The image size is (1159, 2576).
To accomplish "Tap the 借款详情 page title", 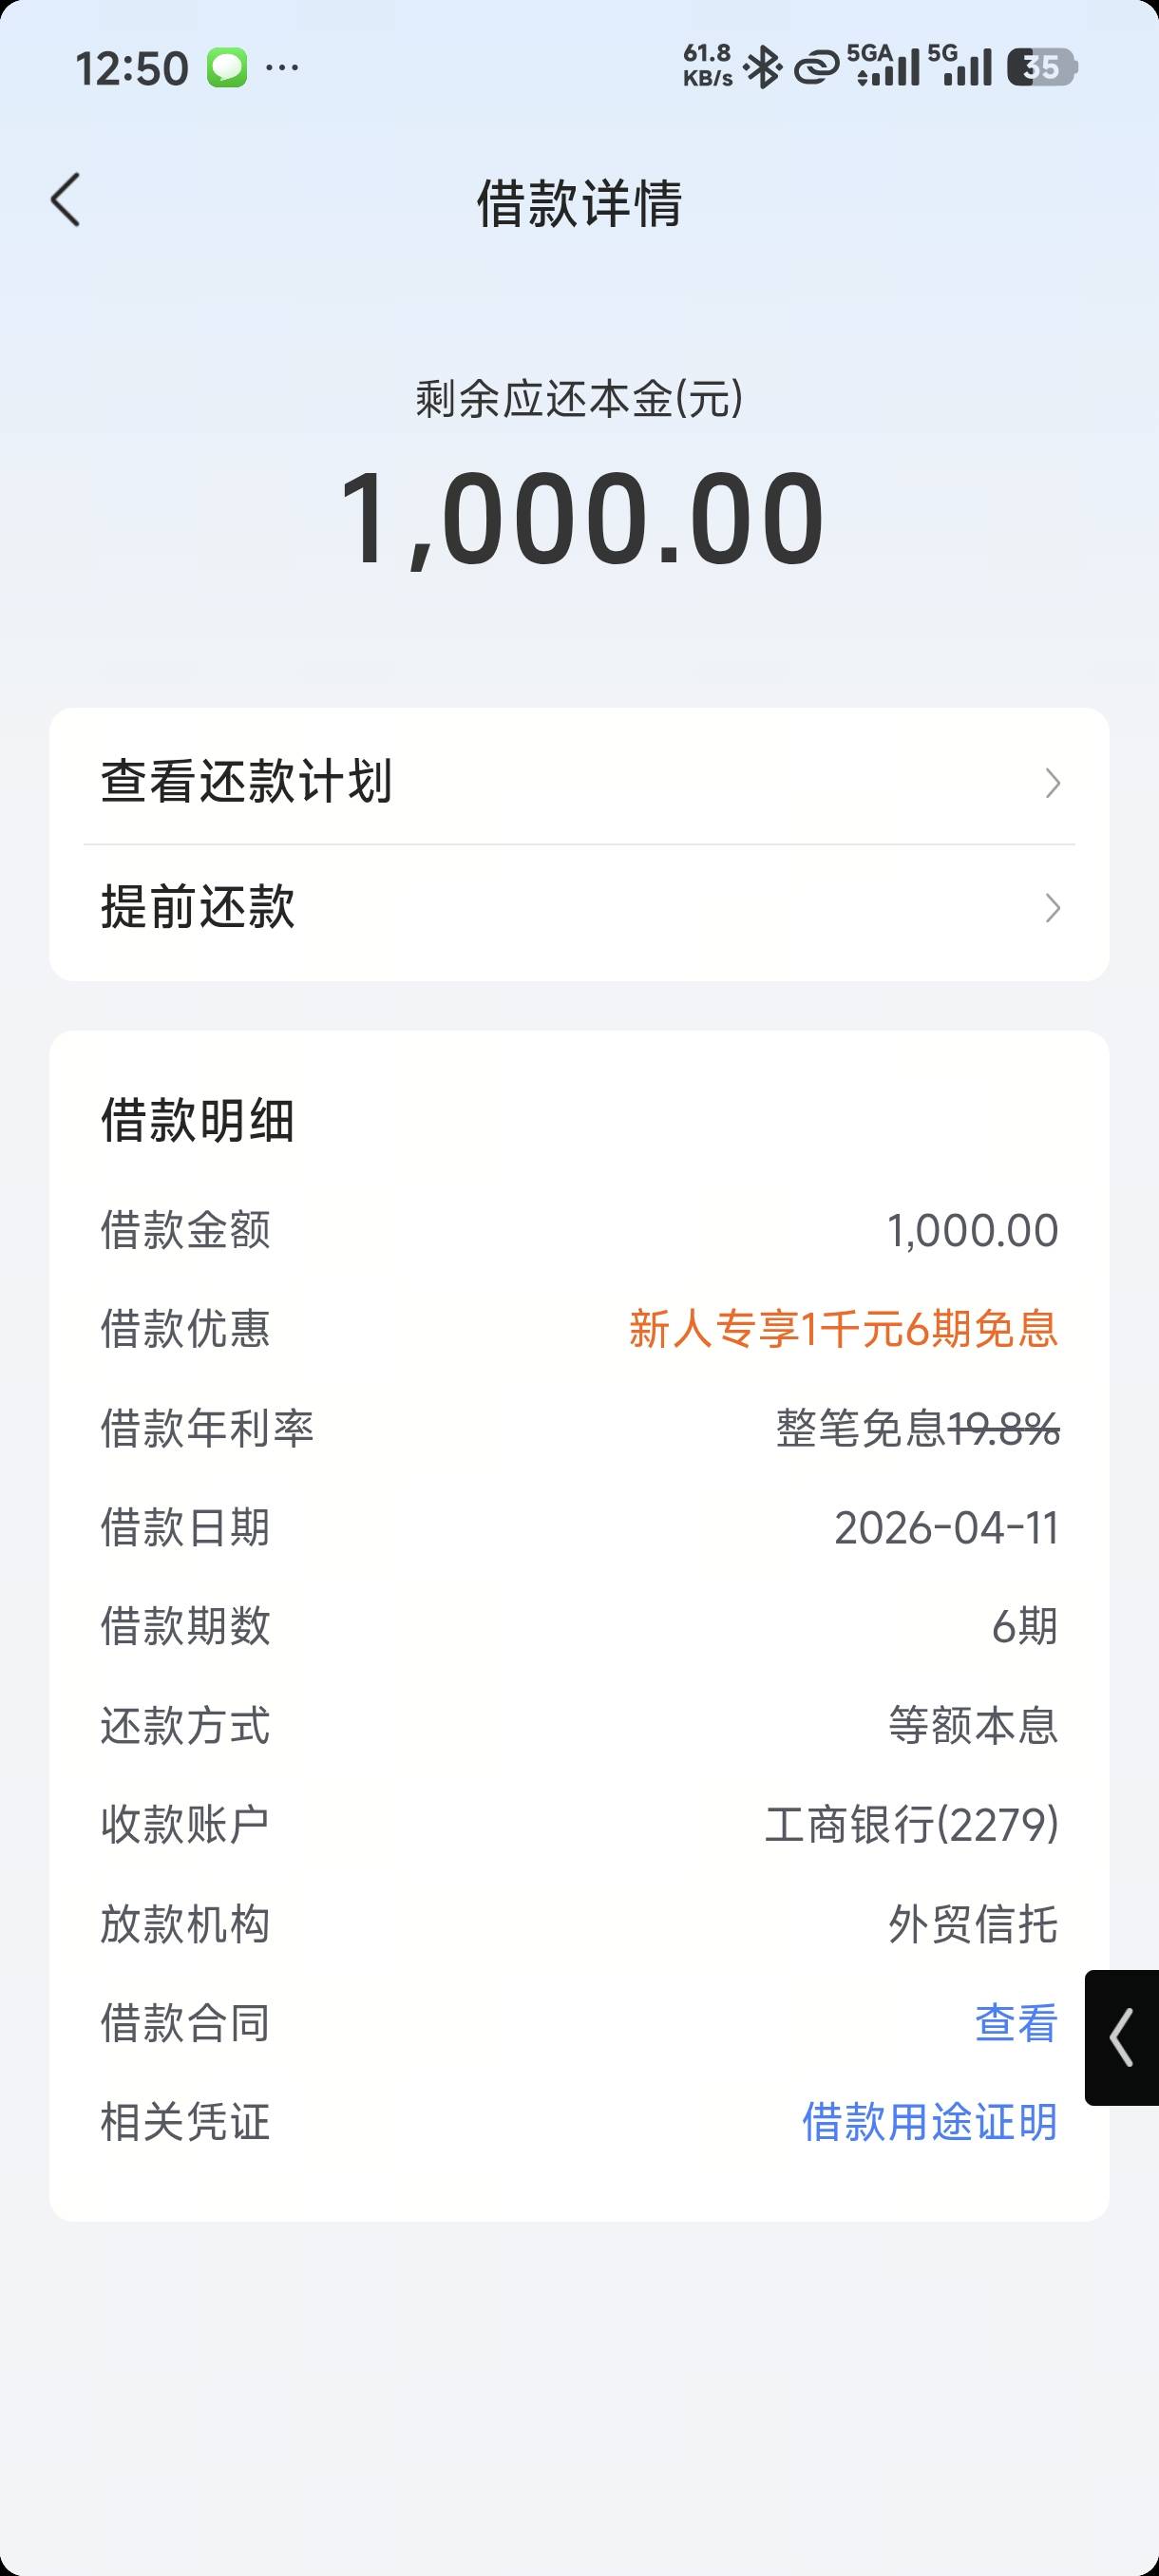I will click(579, 203).
